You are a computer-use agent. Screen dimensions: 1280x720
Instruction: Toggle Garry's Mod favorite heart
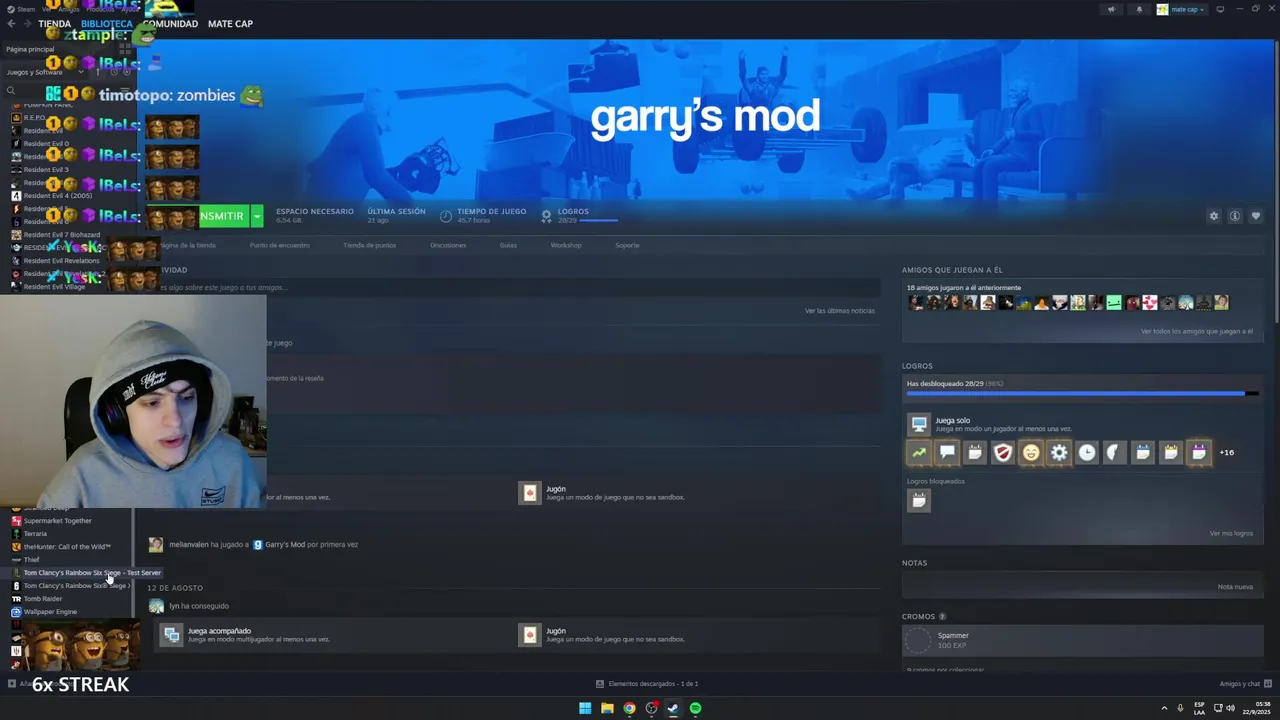click(x=1256, y=216)
